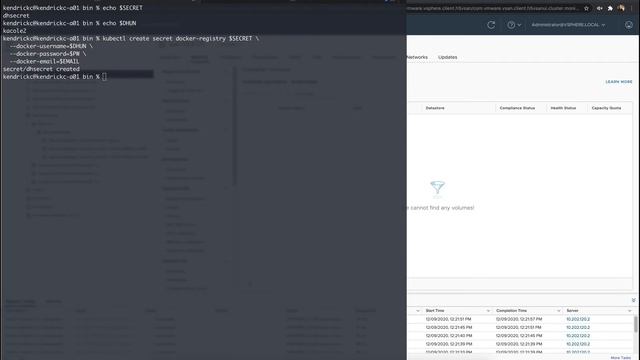
Task: Sort by the Compliance Status column header
Action: tap(517, 108)
